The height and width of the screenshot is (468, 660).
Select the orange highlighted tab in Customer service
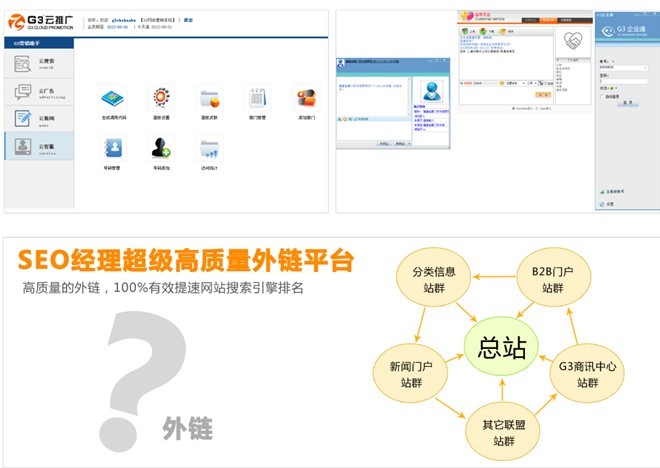pyautogui.click(x=548, y=20)
